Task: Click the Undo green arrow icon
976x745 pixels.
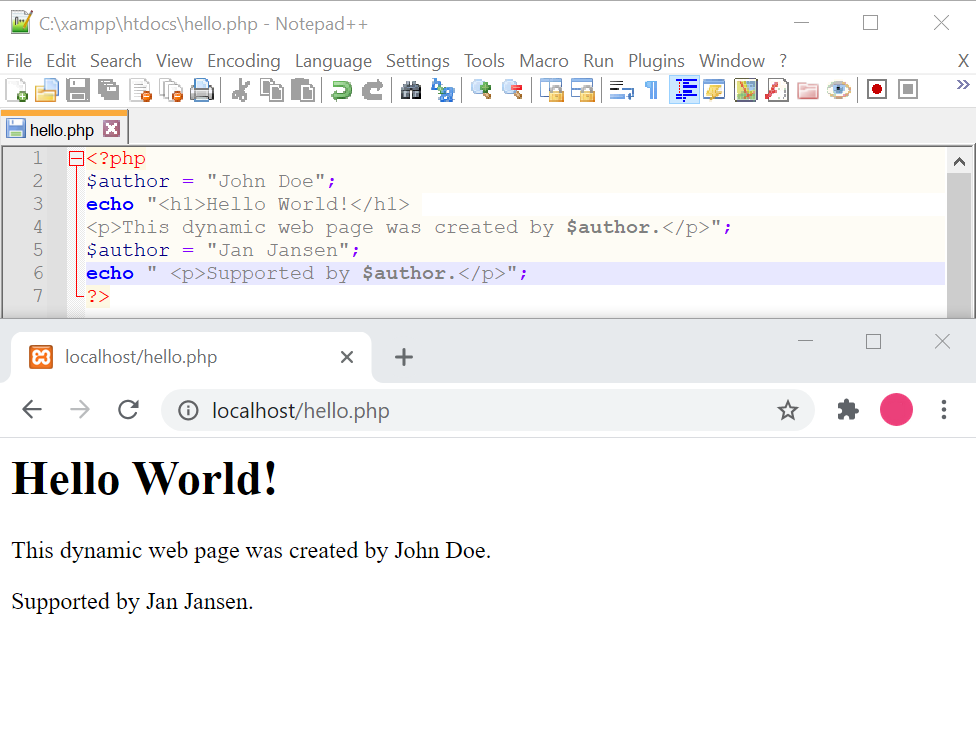Action: [x=342, y=90]
